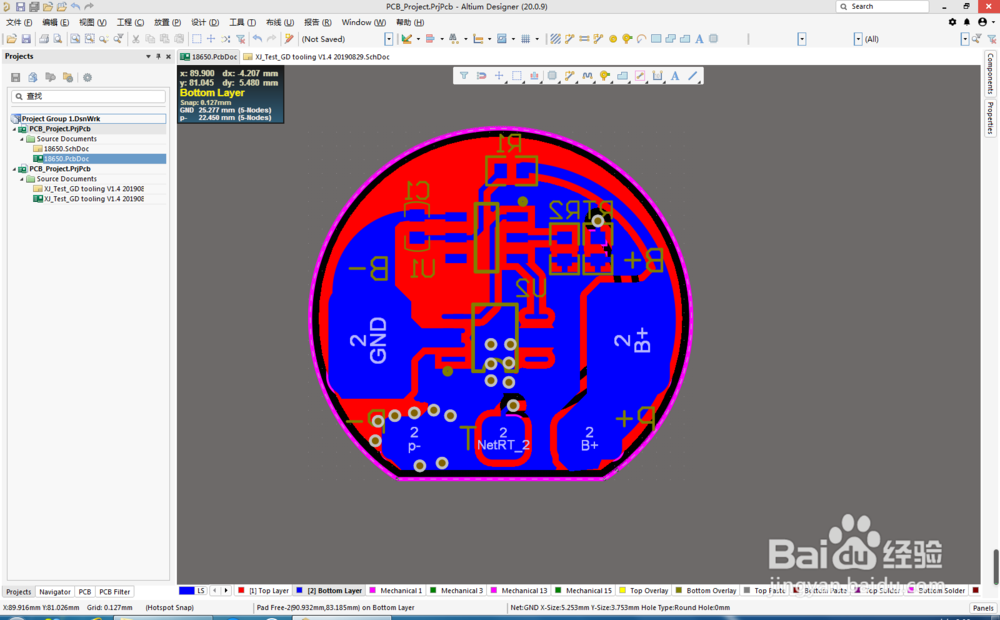Click the place arc icon
Screen dimensions: 1000x620
(642, 39)
